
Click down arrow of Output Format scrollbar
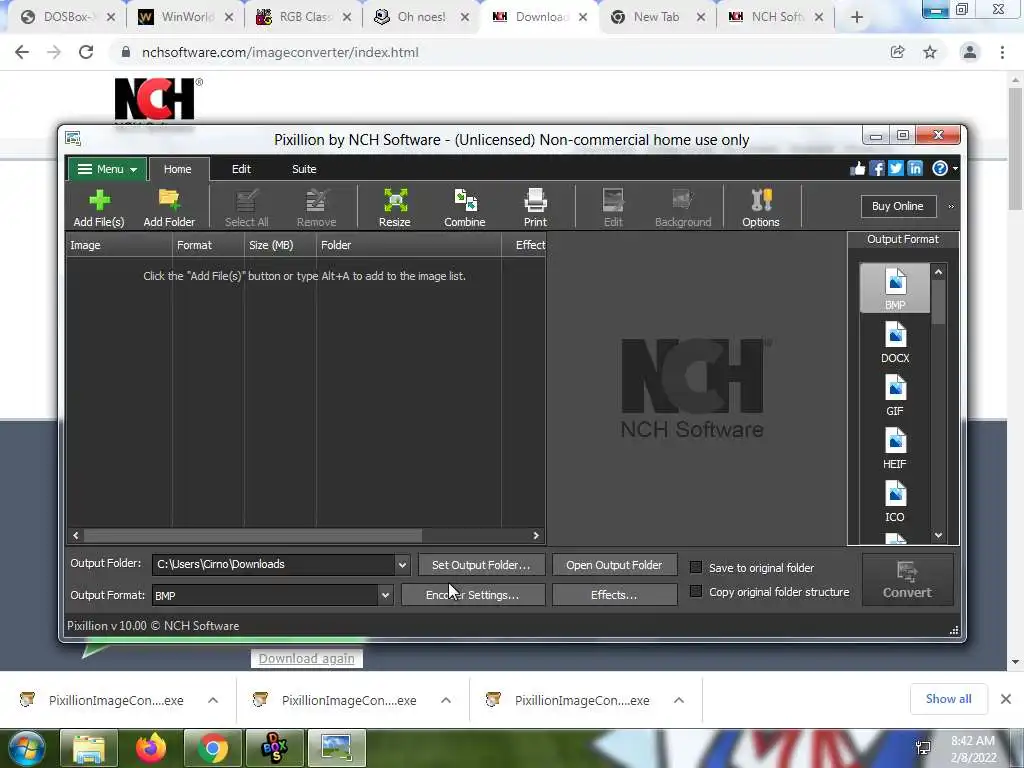pos(938,536)
